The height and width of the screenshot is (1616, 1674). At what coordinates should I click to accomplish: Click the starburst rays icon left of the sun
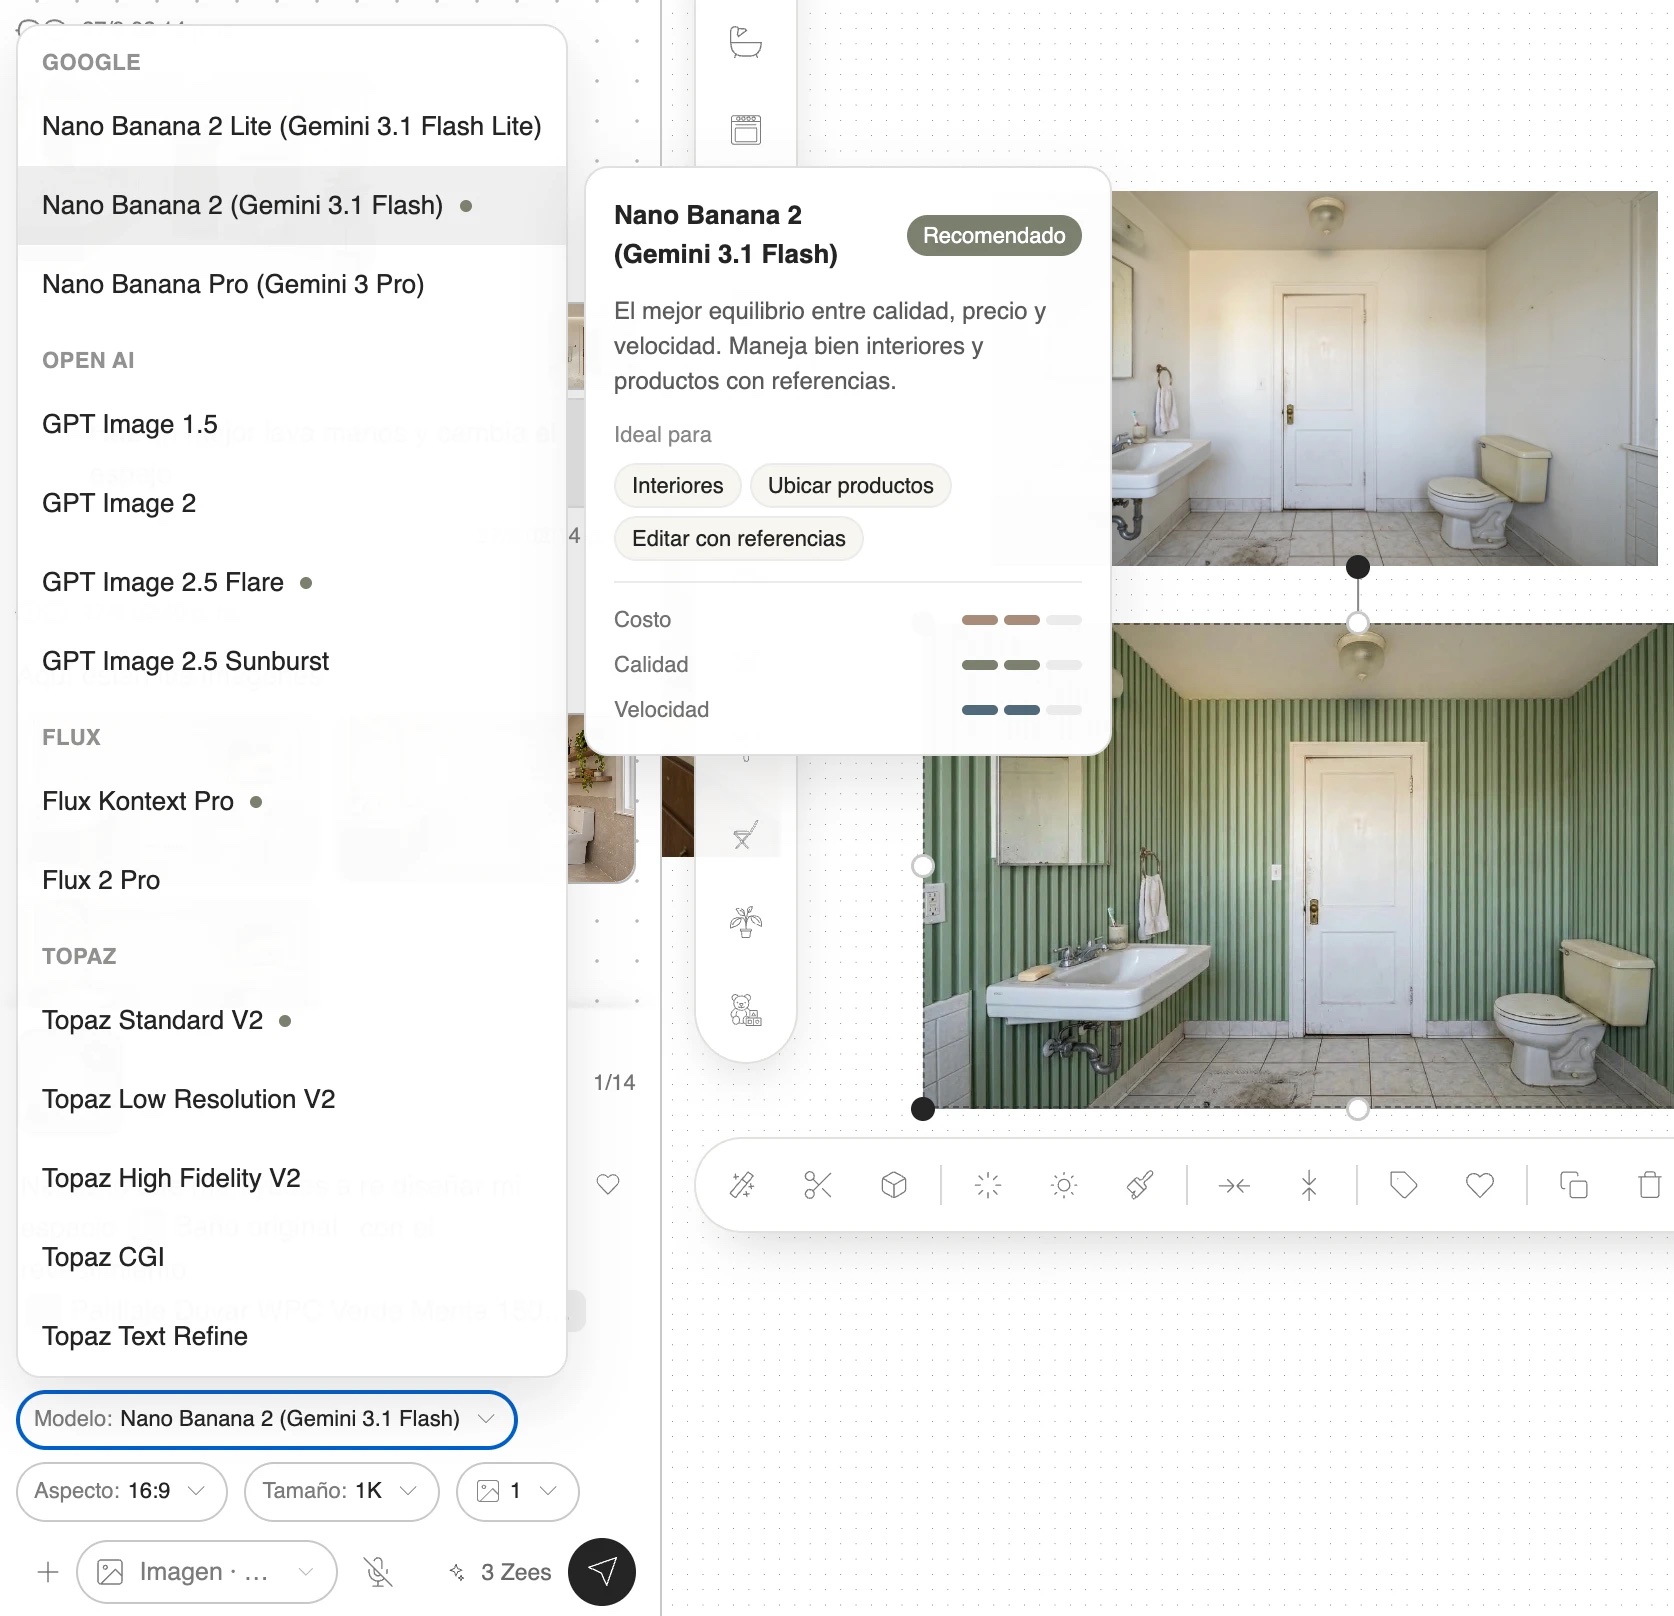click(988, 1185)
